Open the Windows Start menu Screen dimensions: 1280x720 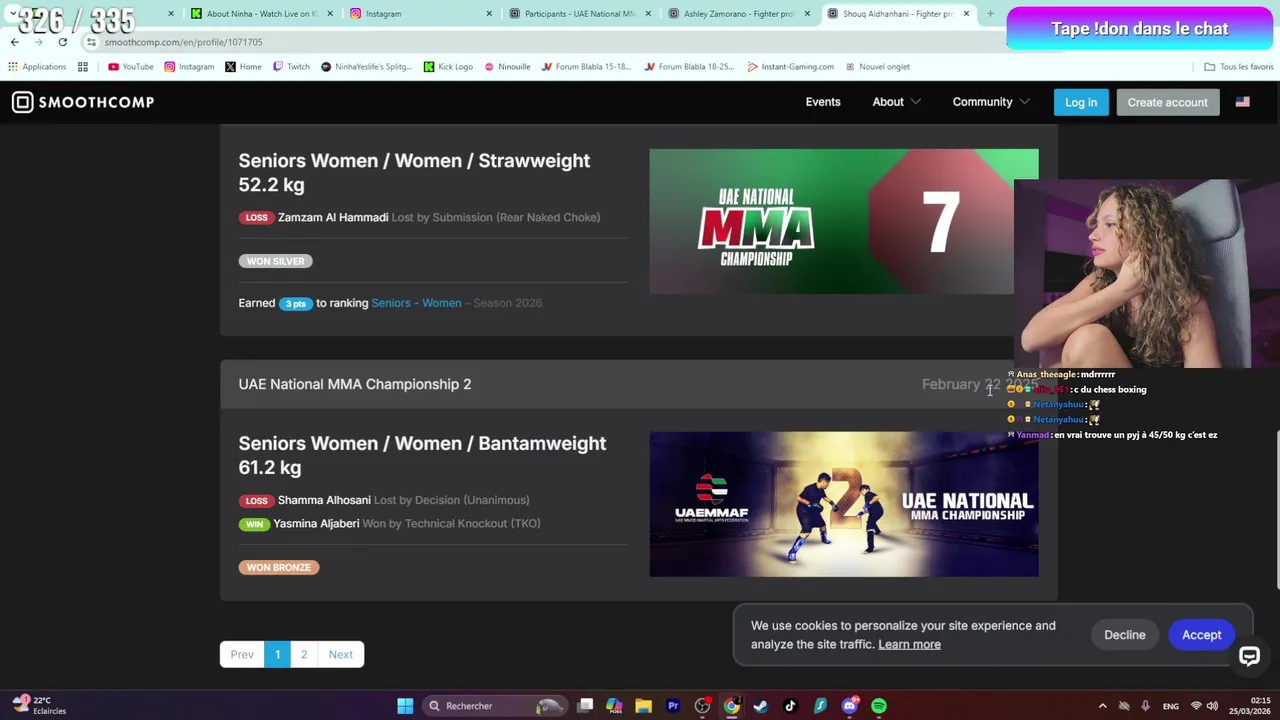pos(405,706)
